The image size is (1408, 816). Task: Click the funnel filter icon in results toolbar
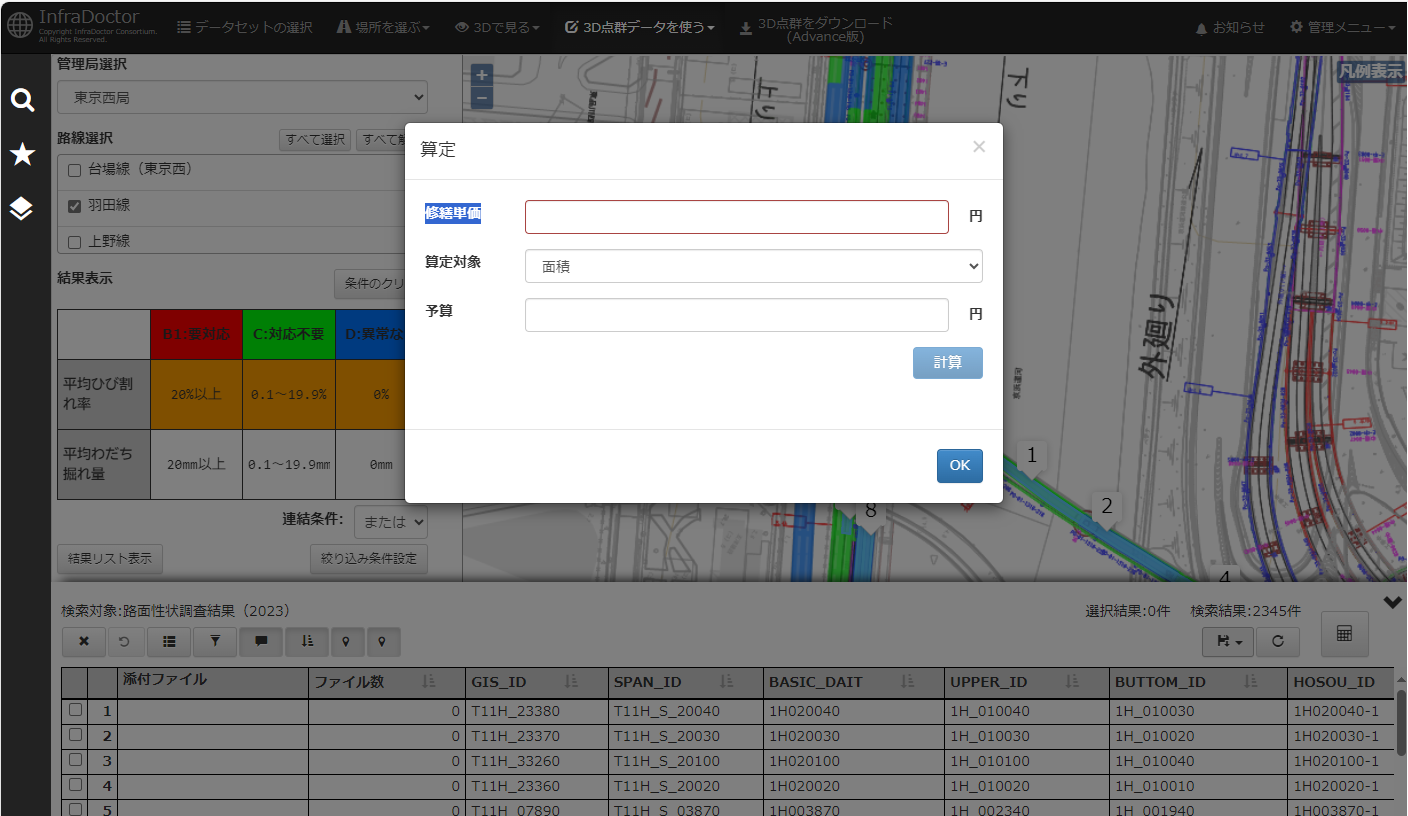click(215, 642)
